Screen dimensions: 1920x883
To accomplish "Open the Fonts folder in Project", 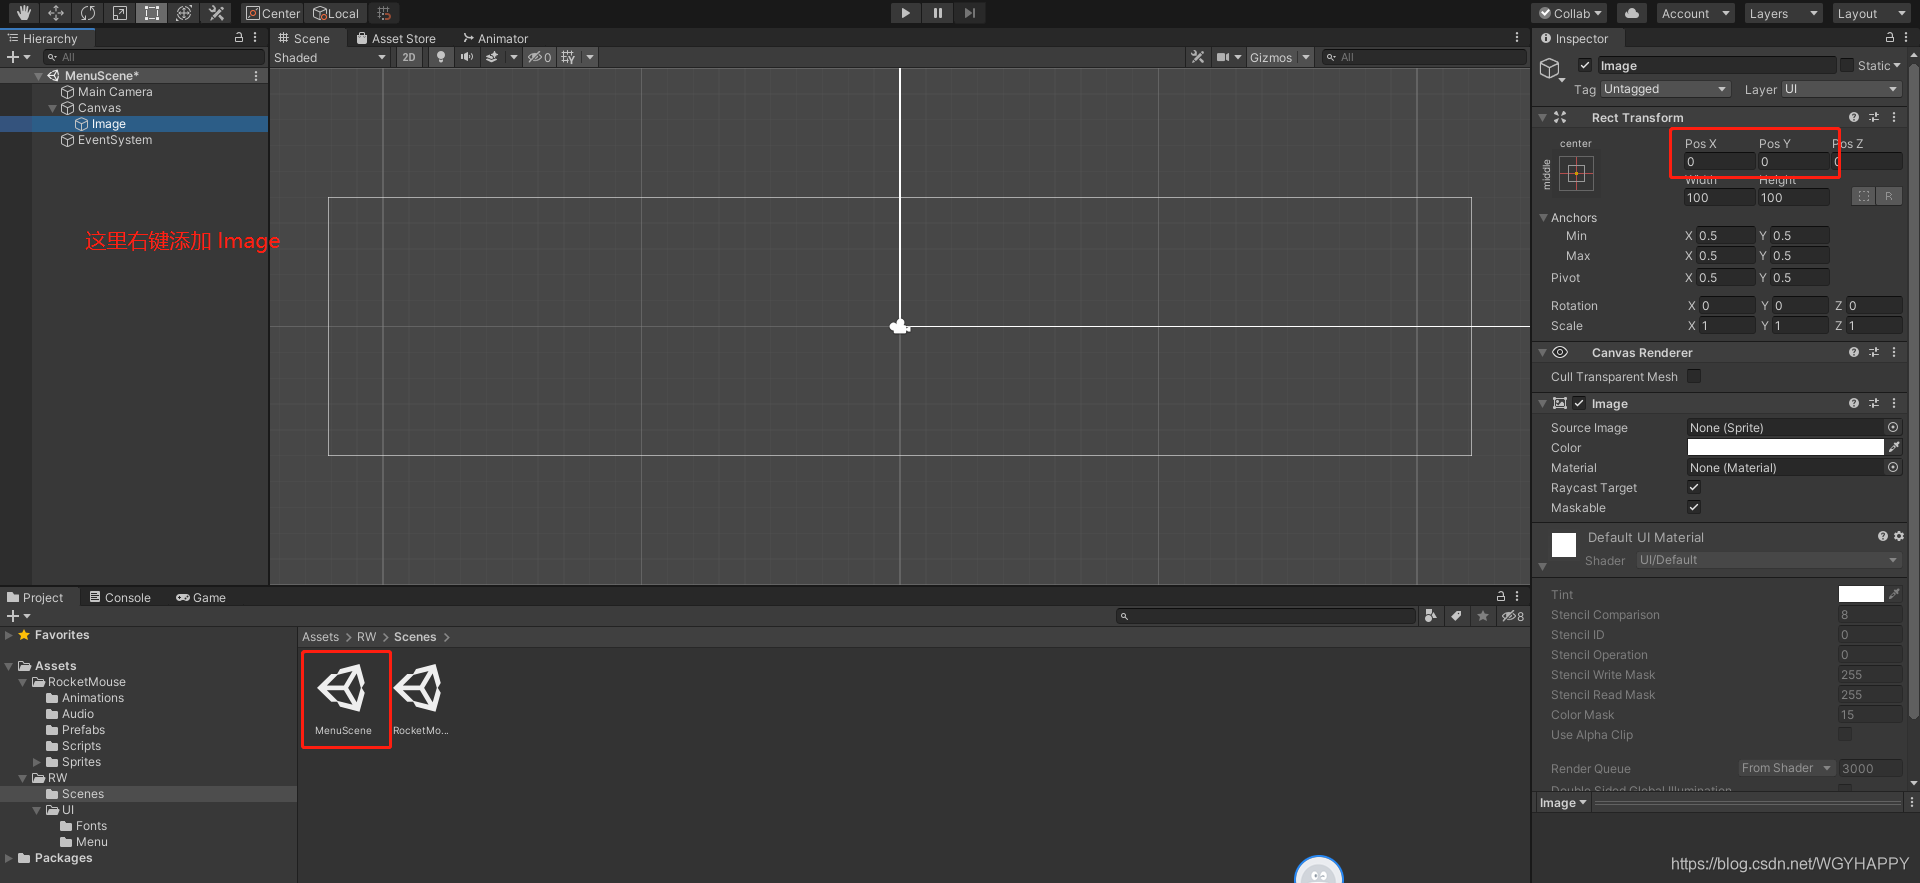I will [91, 826].
